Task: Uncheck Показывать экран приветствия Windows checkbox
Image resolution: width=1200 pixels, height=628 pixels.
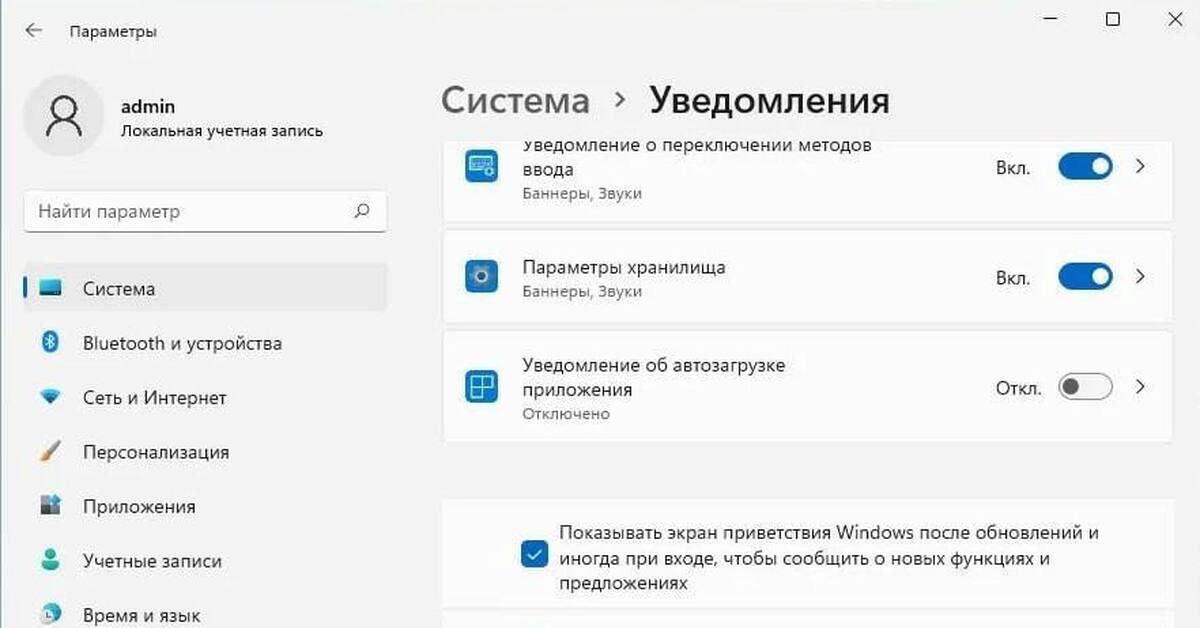Action: [534, 554]
